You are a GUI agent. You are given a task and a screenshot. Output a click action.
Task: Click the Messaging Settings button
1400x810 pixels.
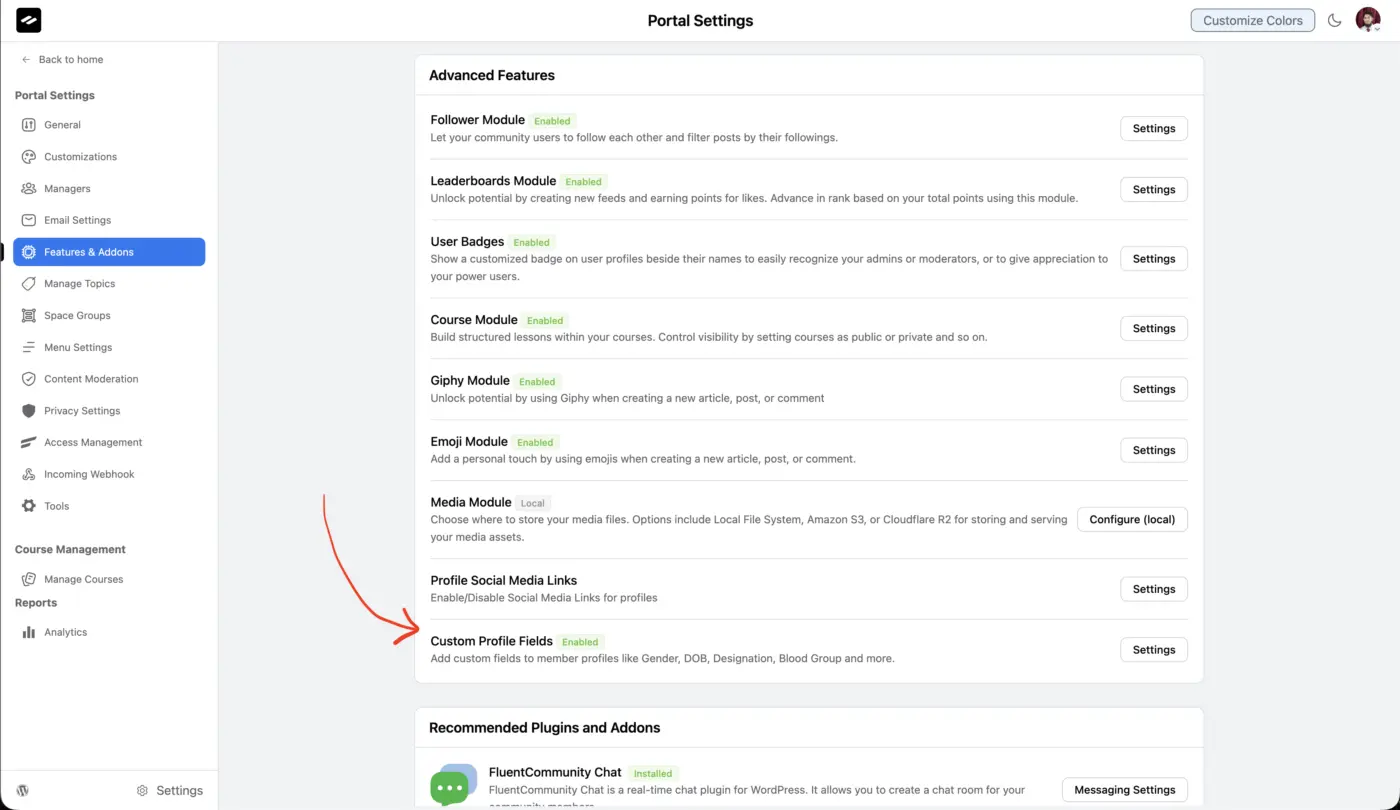1124,790
